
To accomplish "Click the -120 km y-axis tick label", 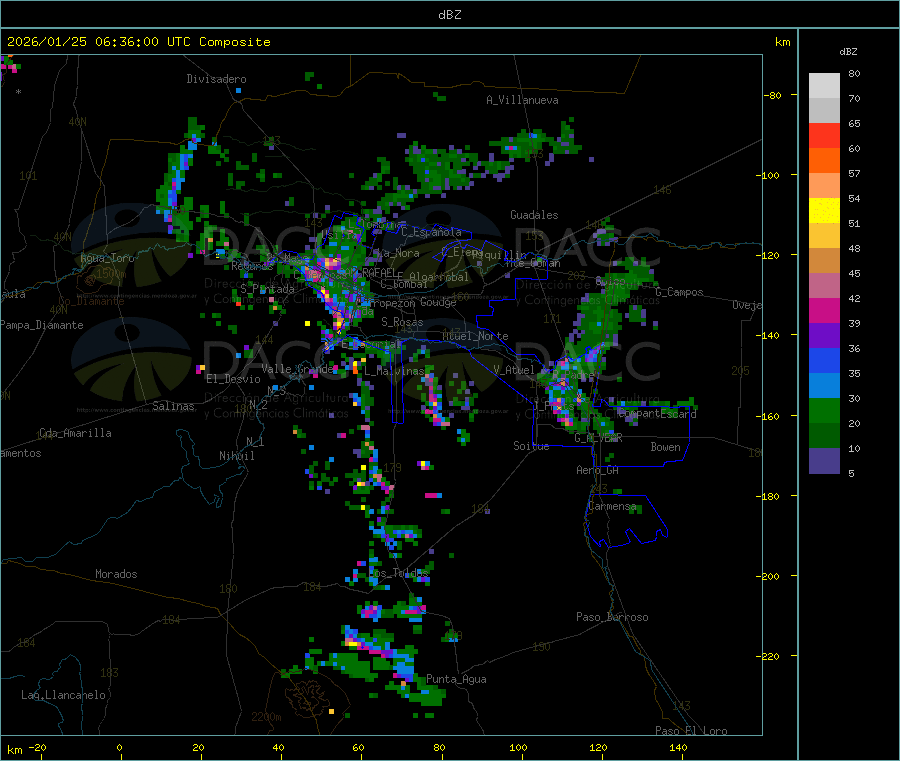I will point(767,255).
